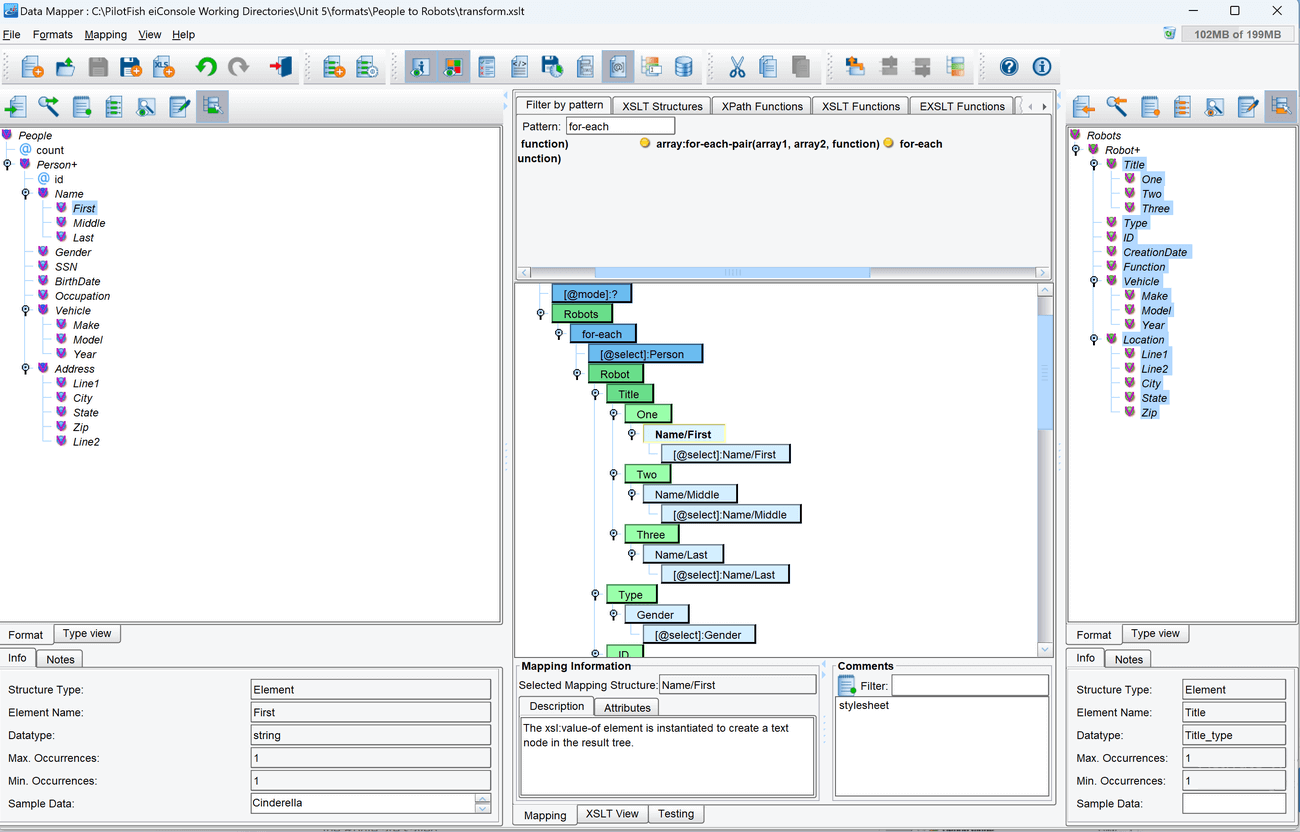Click the red exit door icon
Viewport: 1300px width, 832px height.
281,67
